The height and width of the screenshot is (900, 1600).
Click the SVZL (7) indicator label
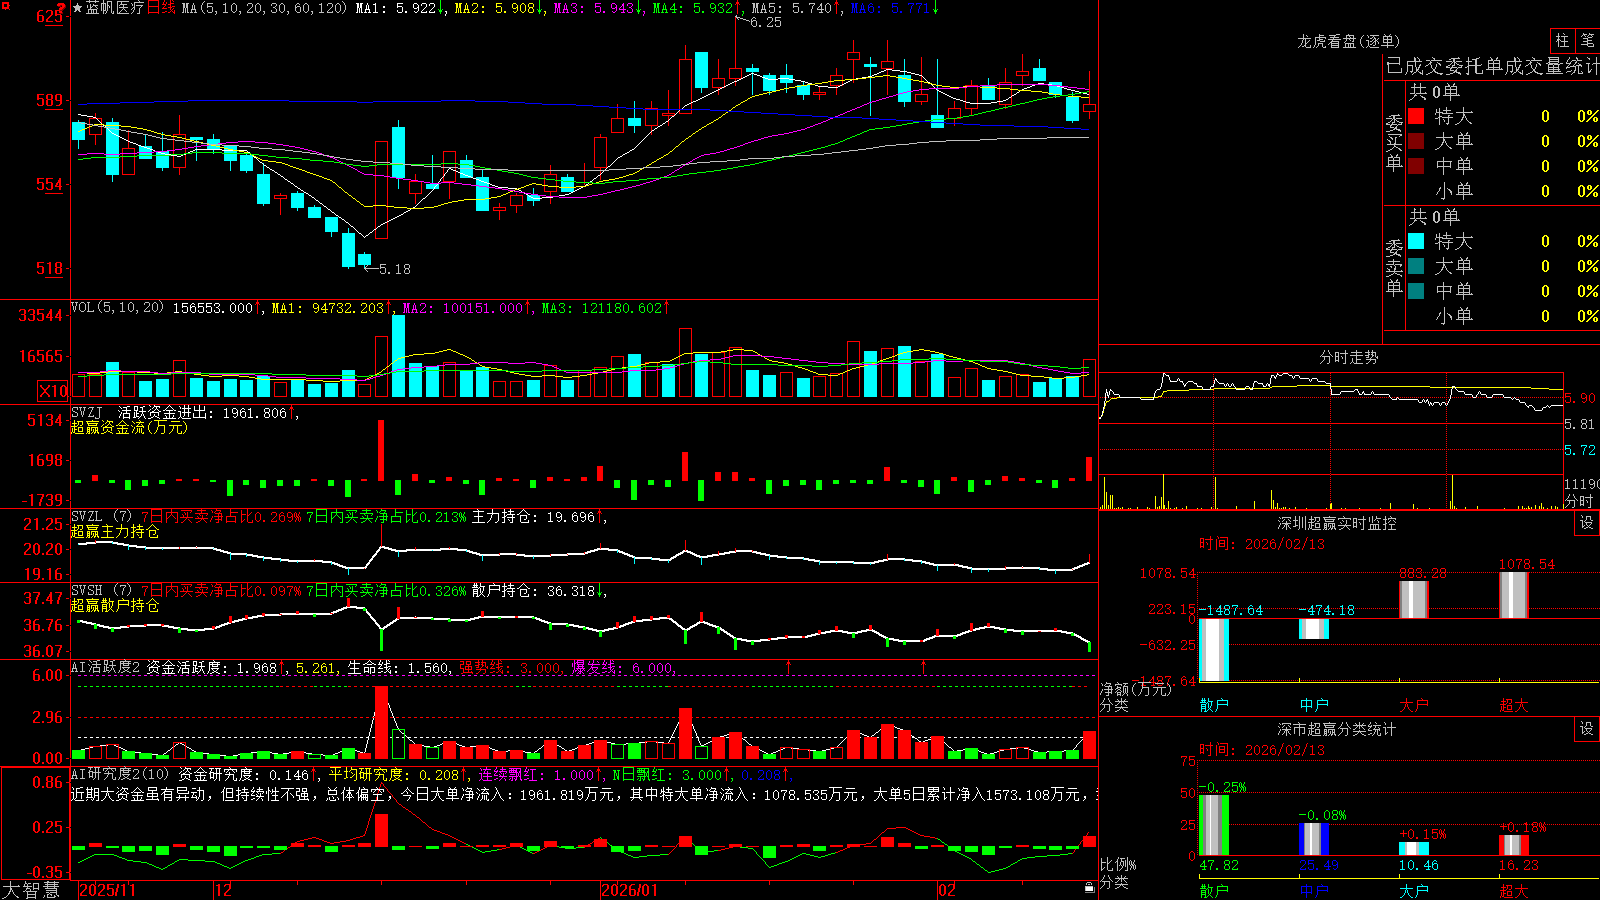pyautogui.click(x=101, y=517)
